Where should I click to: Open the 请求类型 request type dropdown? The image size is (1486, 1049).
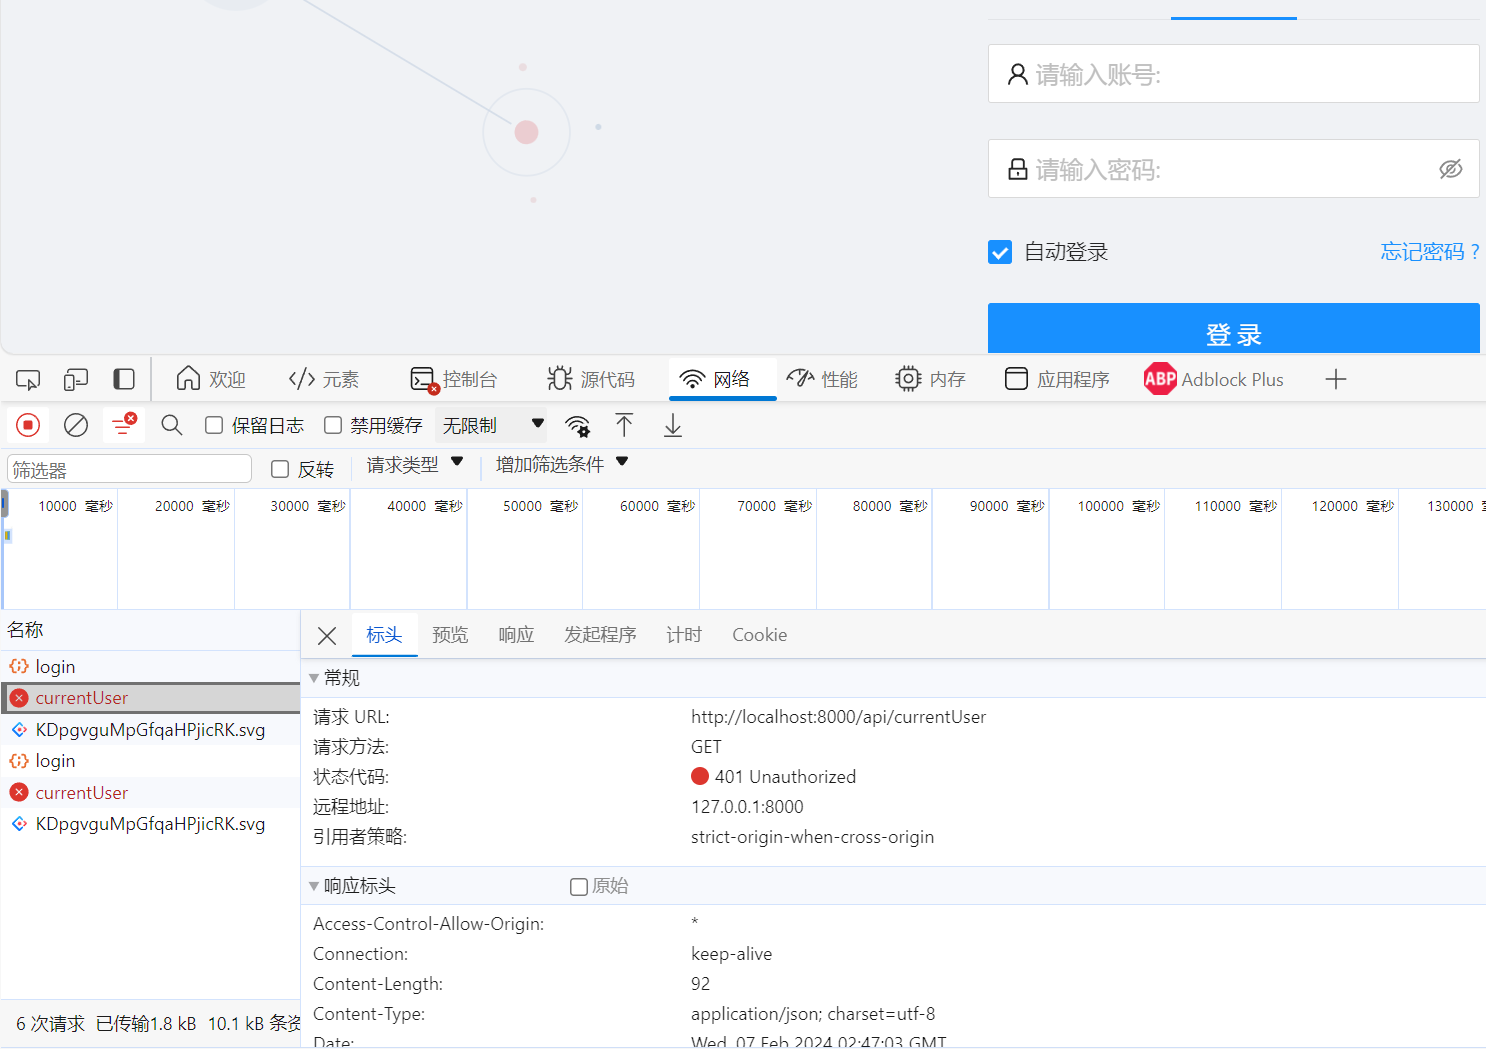(414, 464)
